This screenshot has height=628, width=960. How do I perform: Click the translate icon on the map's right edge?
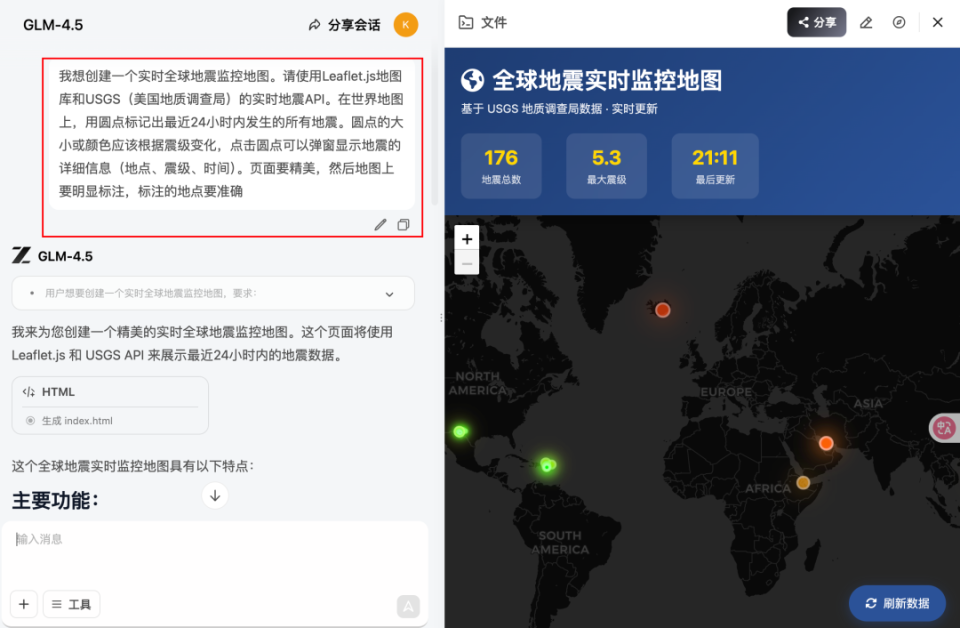(x=944, y=426)
